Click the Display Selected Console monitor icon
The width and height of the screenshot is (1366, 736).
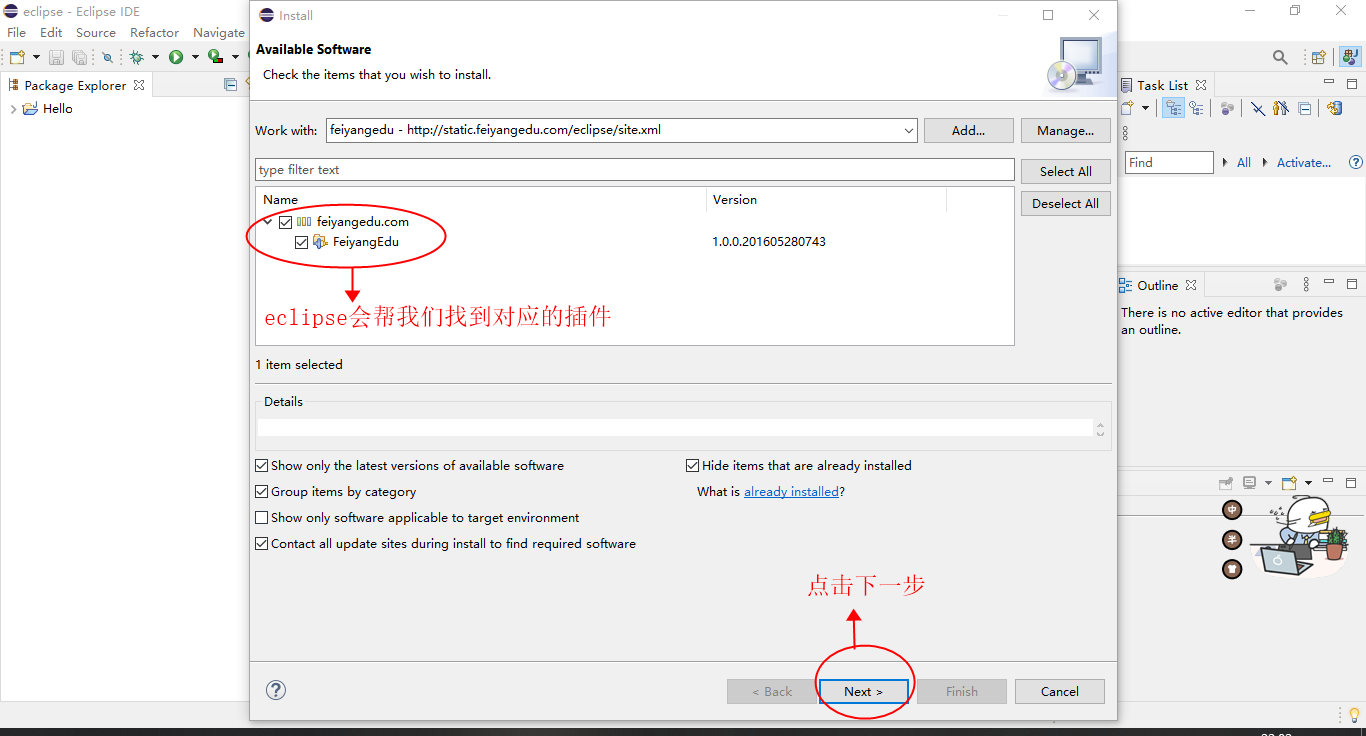[x=1250, y=482]
